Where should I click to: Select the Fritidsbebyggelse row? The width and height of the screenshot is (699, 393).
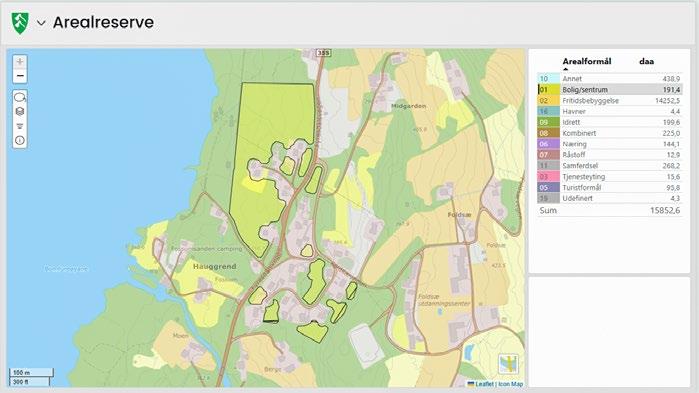pos(610,101)
